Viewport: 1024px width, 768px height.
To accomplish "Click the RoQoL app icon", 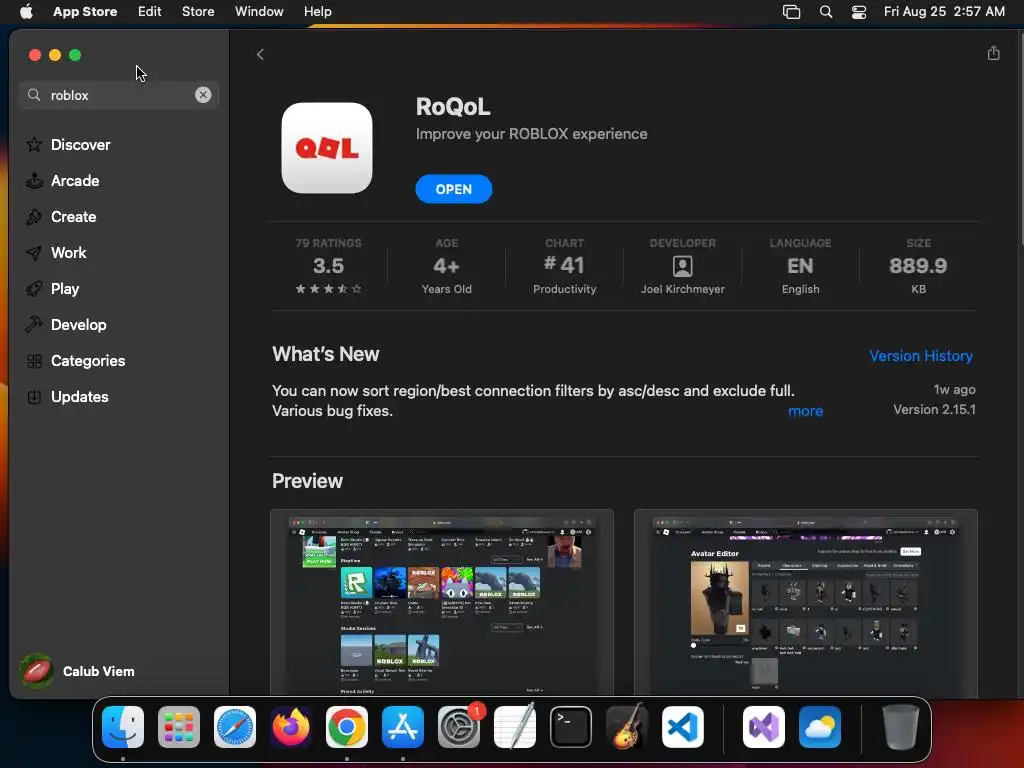I will point(327,148).
